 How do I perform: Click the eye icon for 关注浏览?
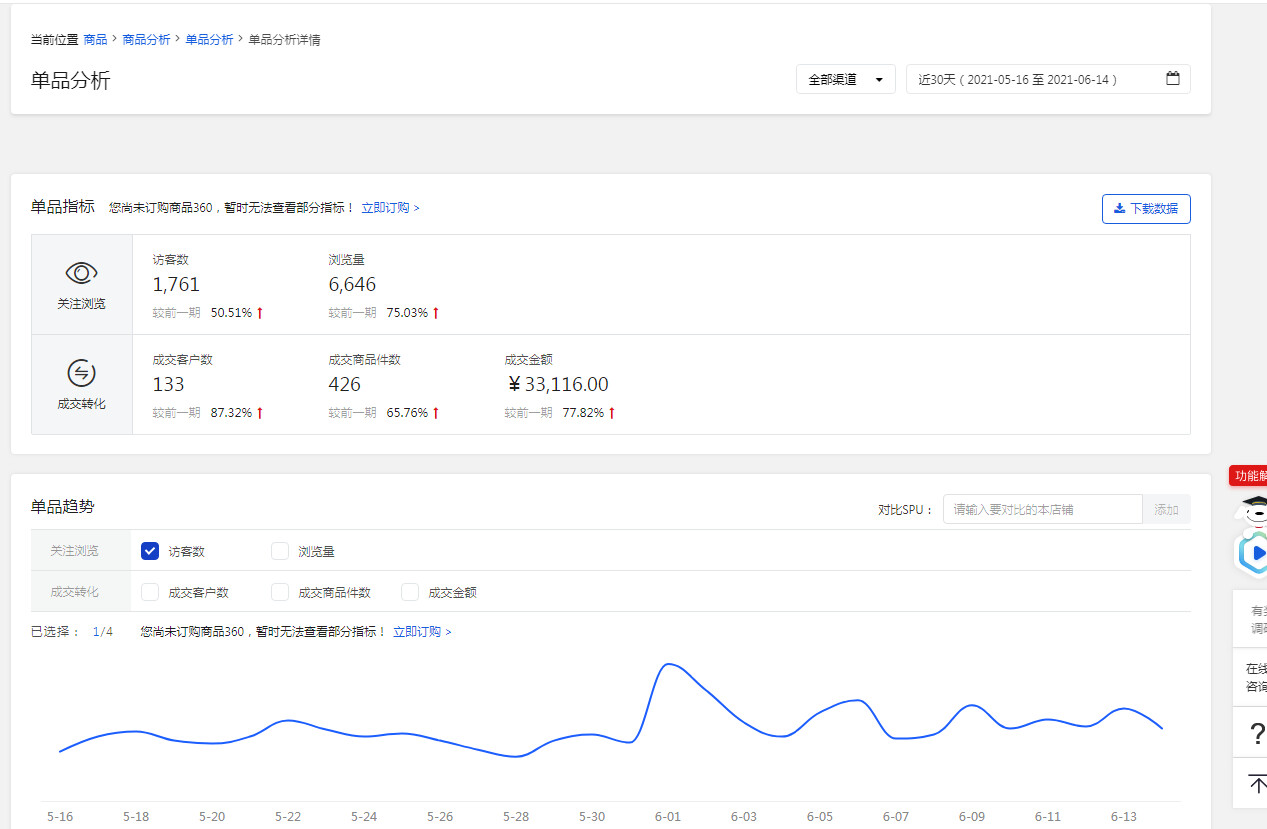pyautogui.click(x=81, y=272)
